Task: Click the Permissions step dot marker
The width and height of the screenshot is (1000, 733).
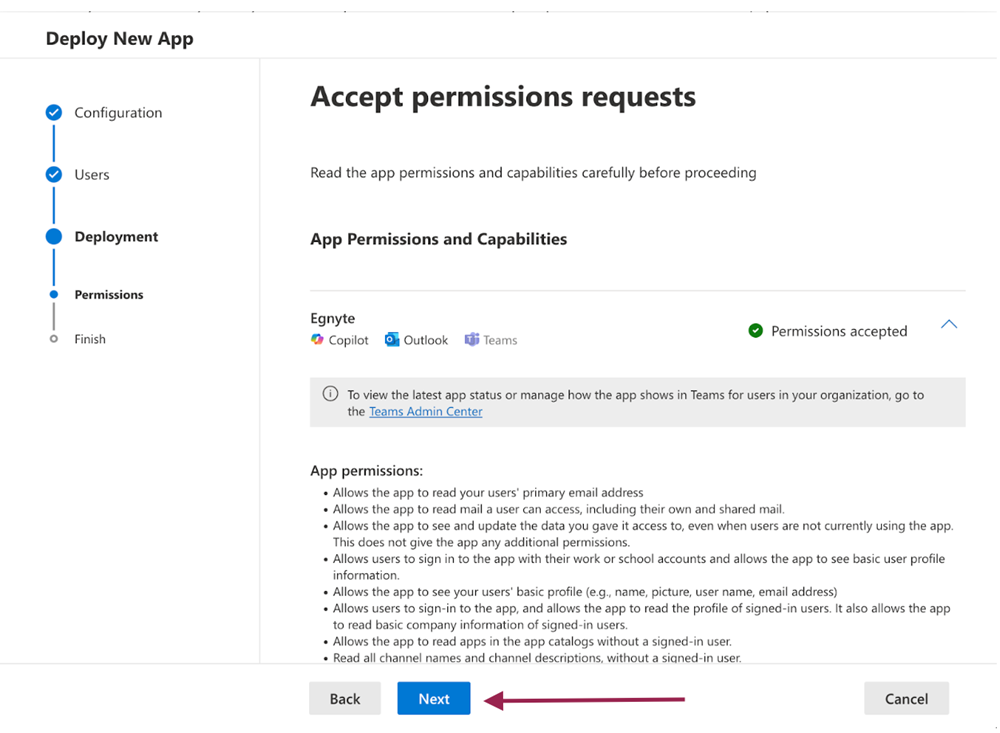Action: tap(54, 295)
